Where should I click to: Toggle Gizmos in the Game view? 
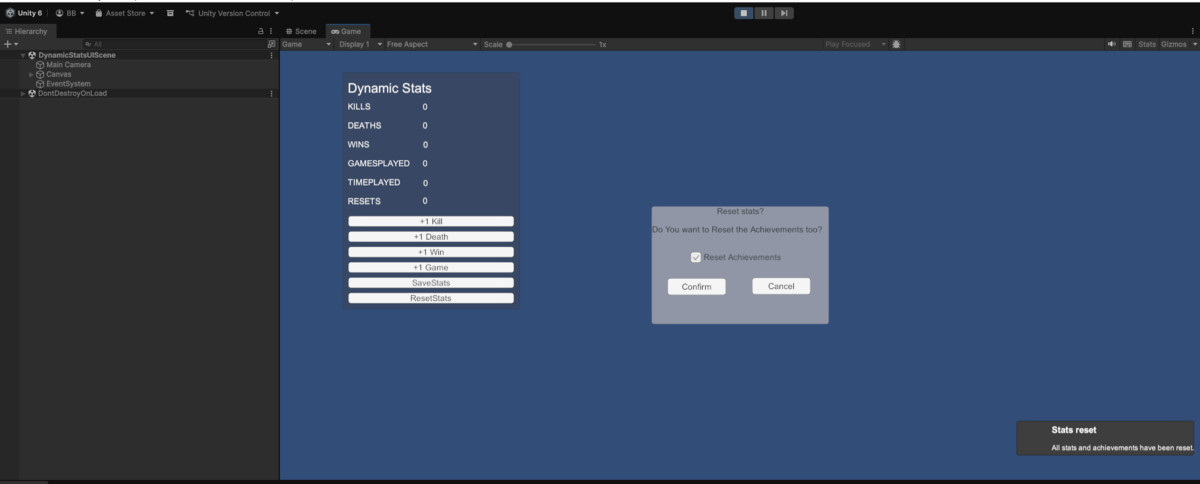coord(1173,44)
